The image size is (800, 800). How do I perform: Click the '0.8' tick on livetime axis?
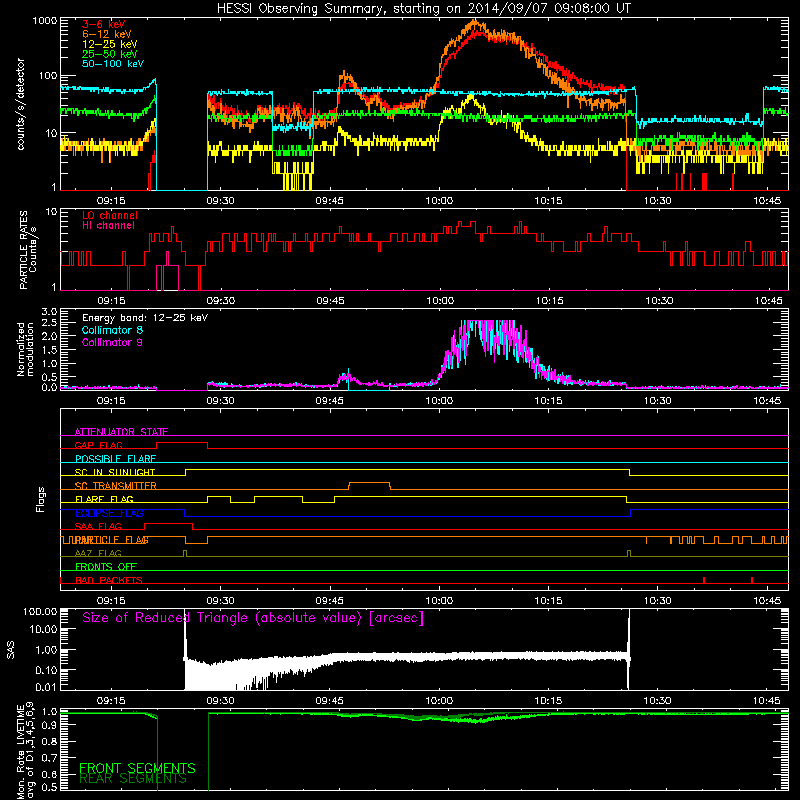pyautogui.click(x=49, y=742)
